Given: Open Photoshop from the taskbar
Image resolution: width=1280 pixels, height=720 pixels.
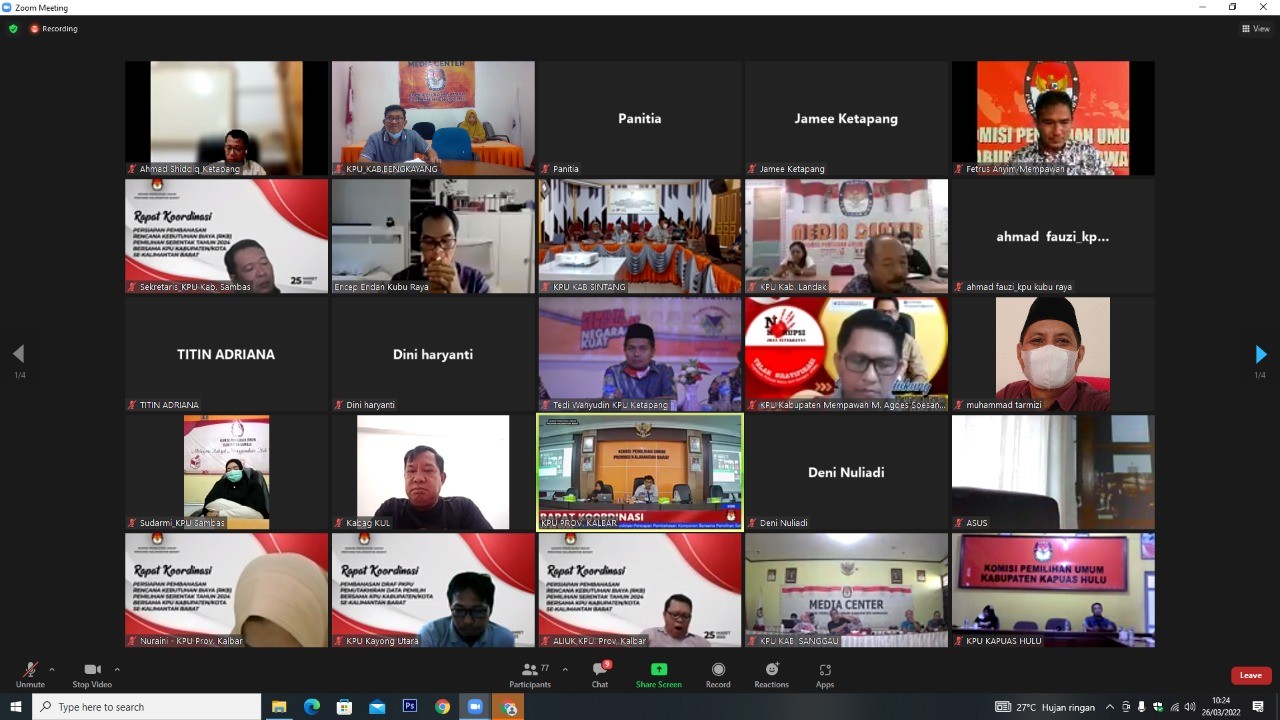Looking at the screenshot, I should pyautogui.click(x=409, y=706).
